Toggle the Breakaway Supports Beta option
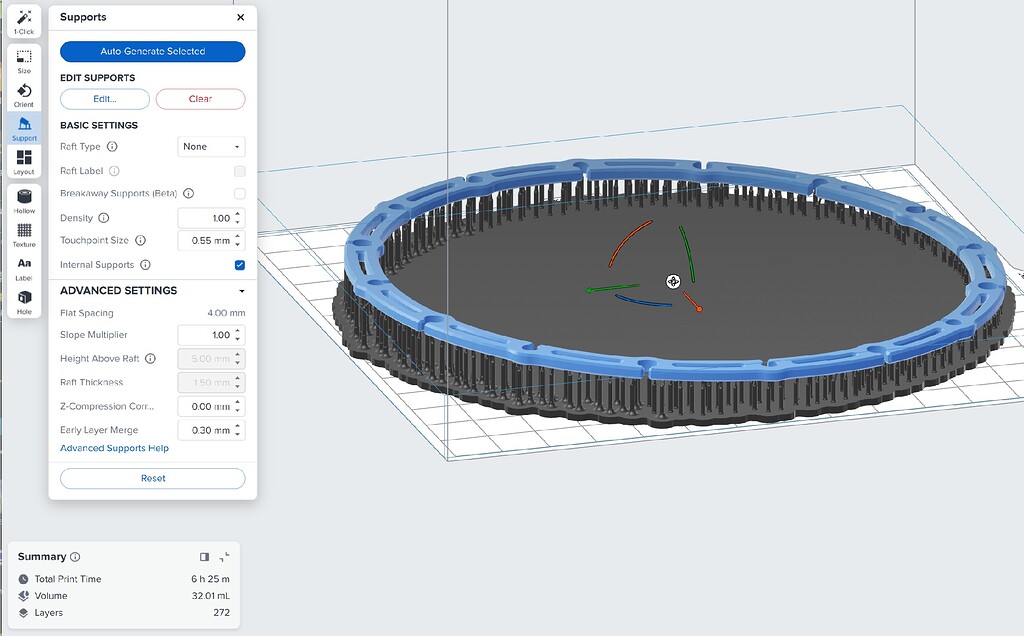 tap(237, 193)
